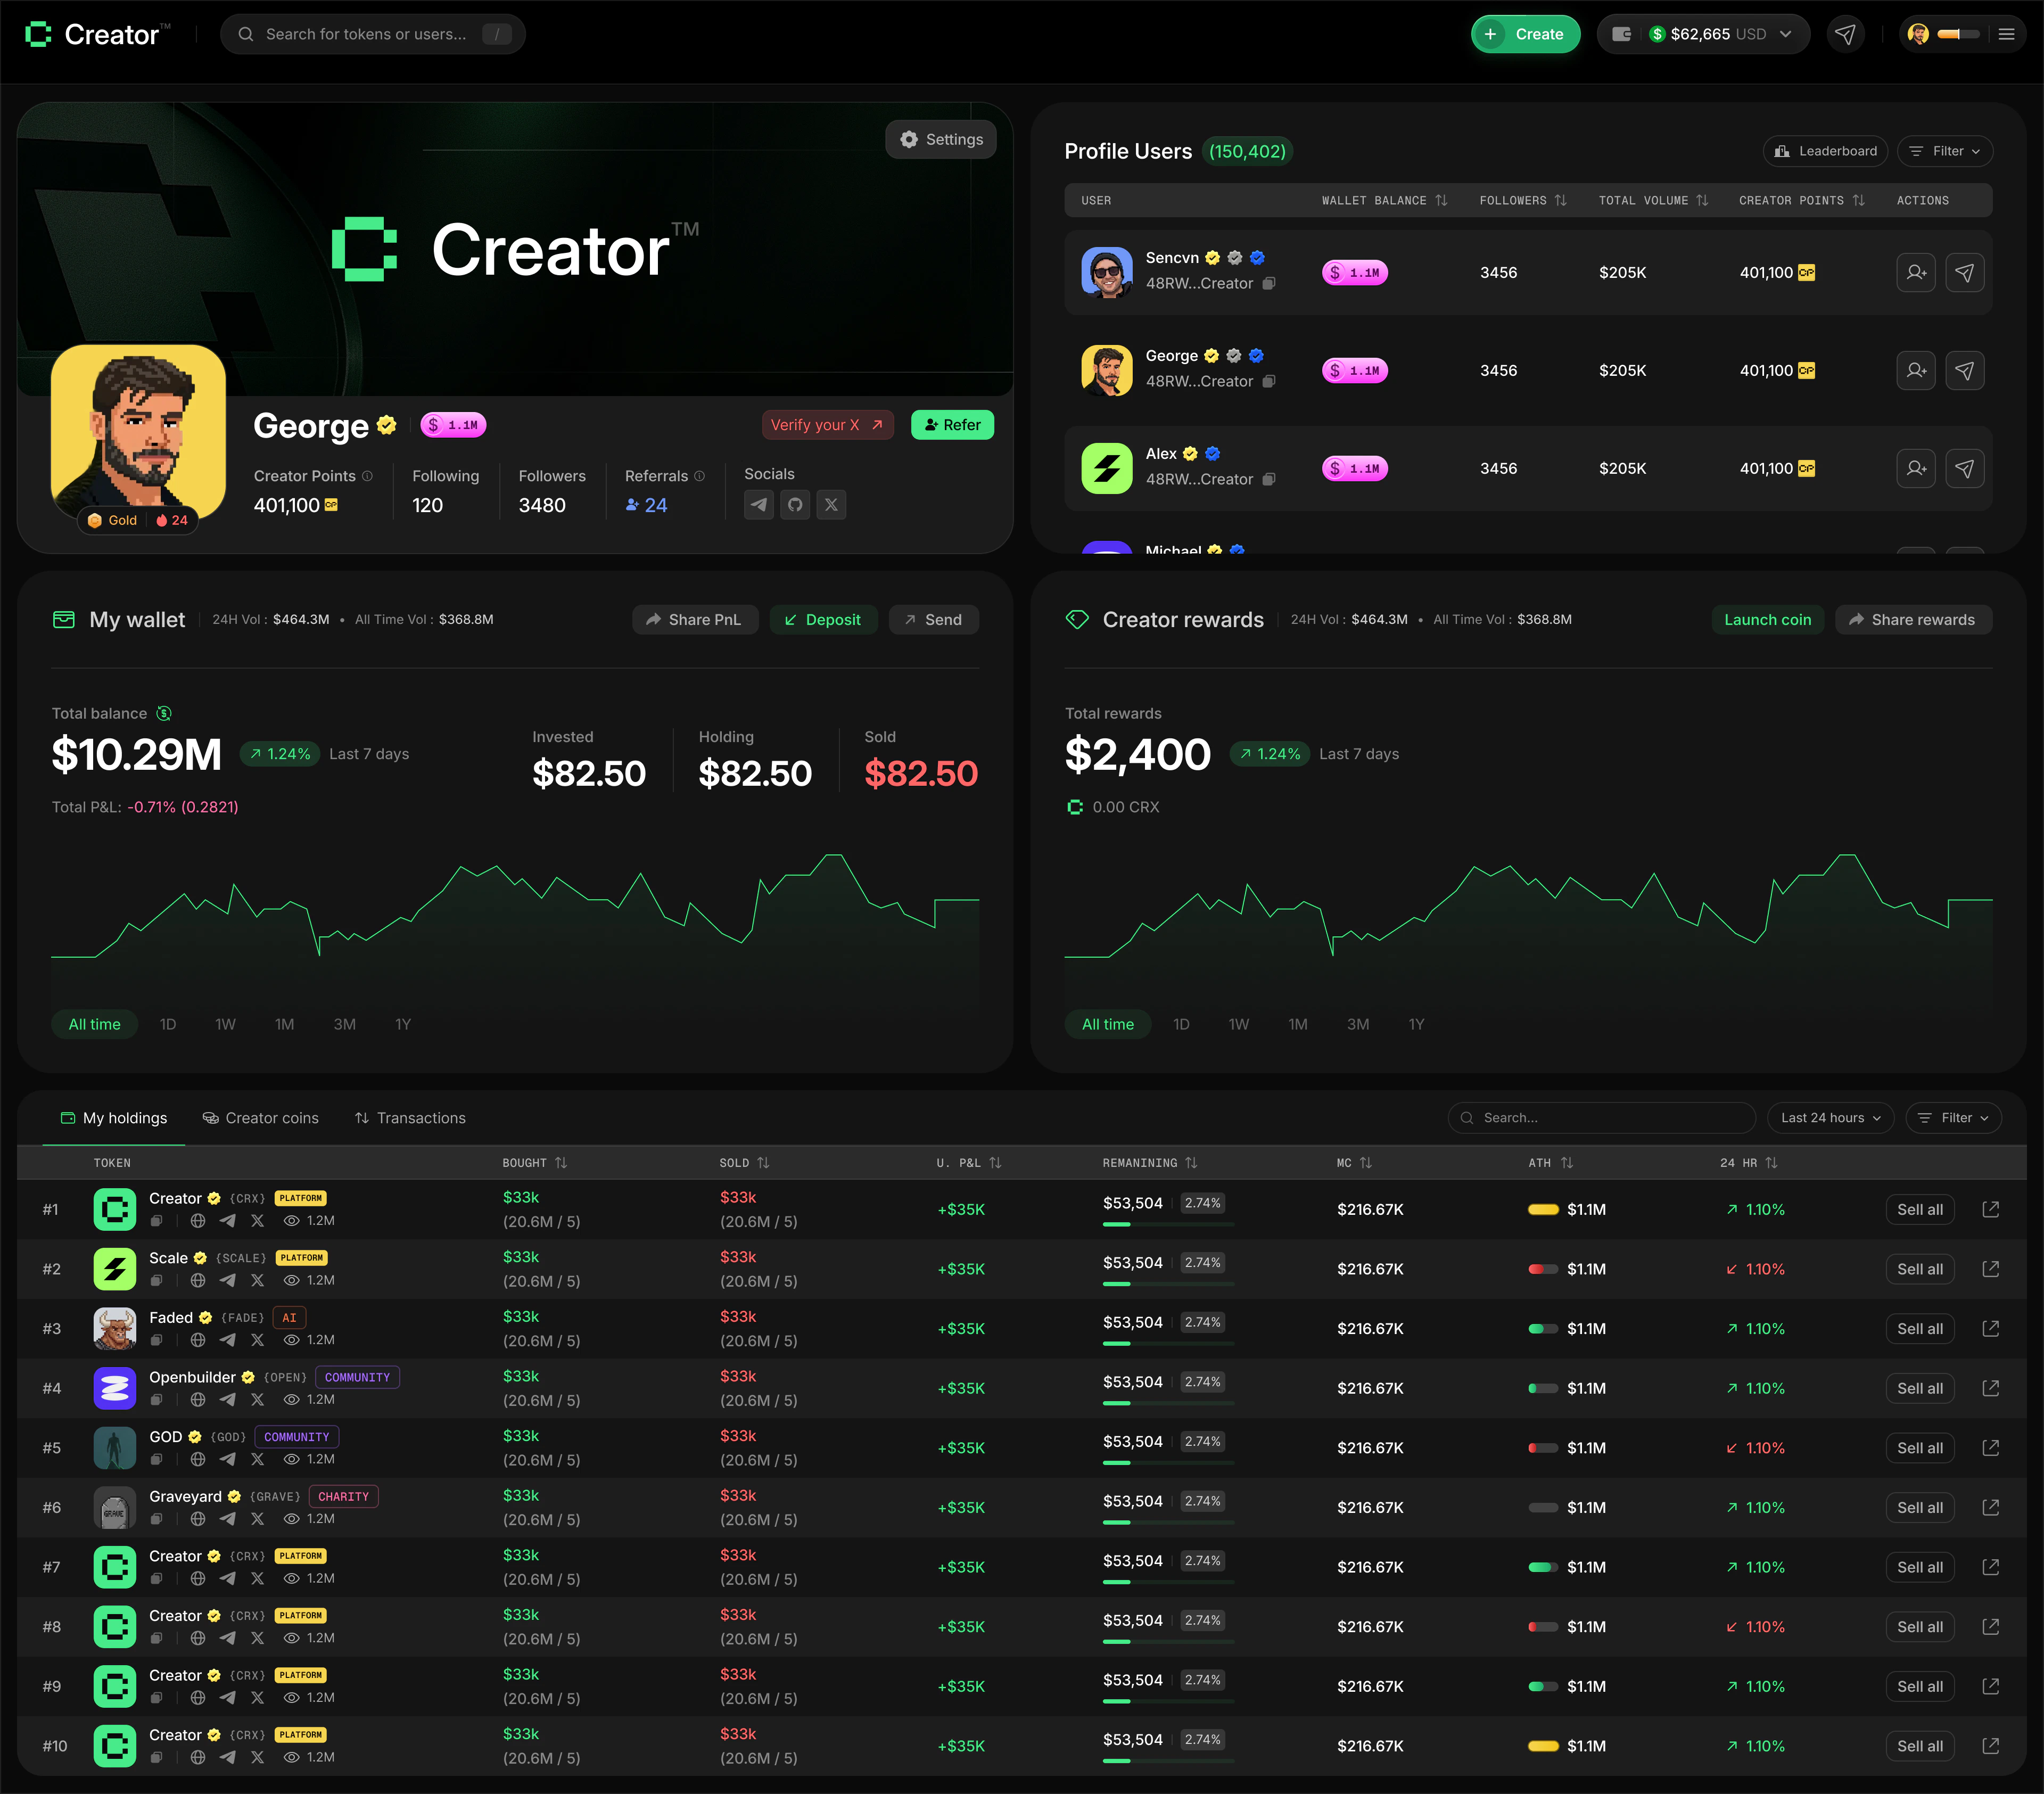The image size is (2044, 1794).
Task: Copy Sencvn's wallet address 48RW...Creator
Action: pyautogui.click(x=1268, y=283)
